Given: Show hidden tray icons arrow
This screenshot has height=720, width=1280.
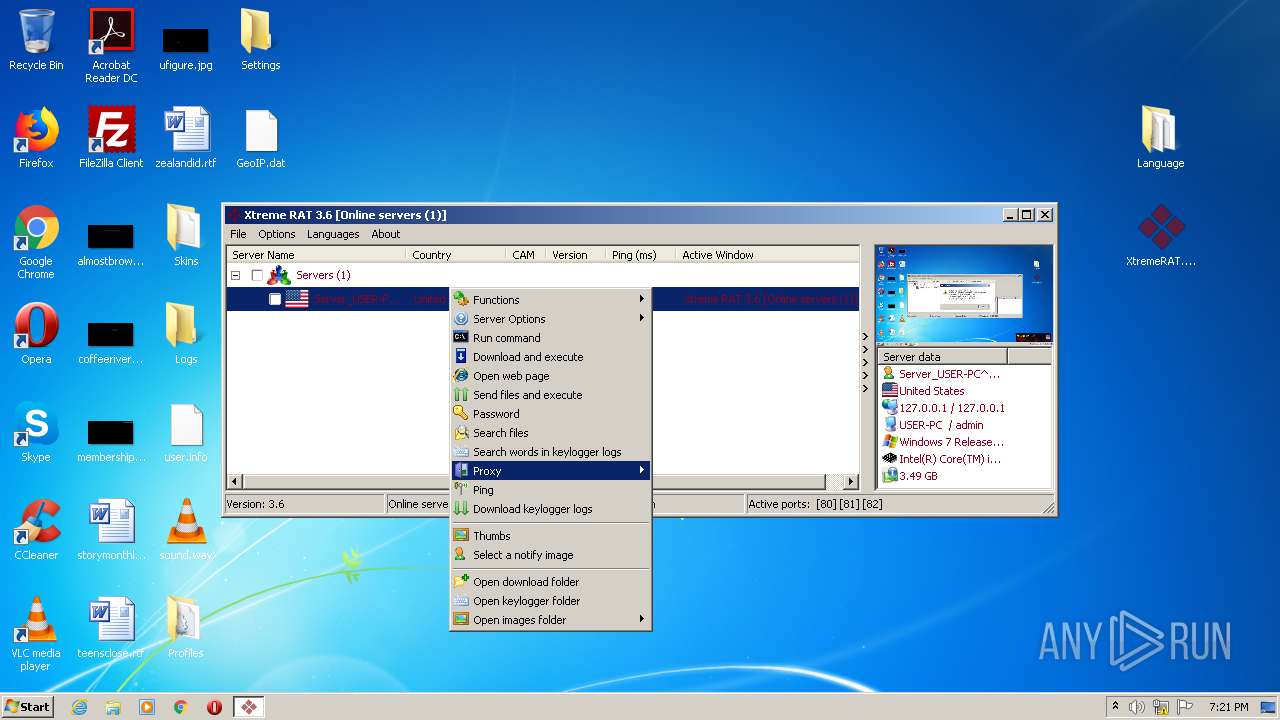Looking at the screenshot, I should pyautogui.click(x=1115, y=707).
